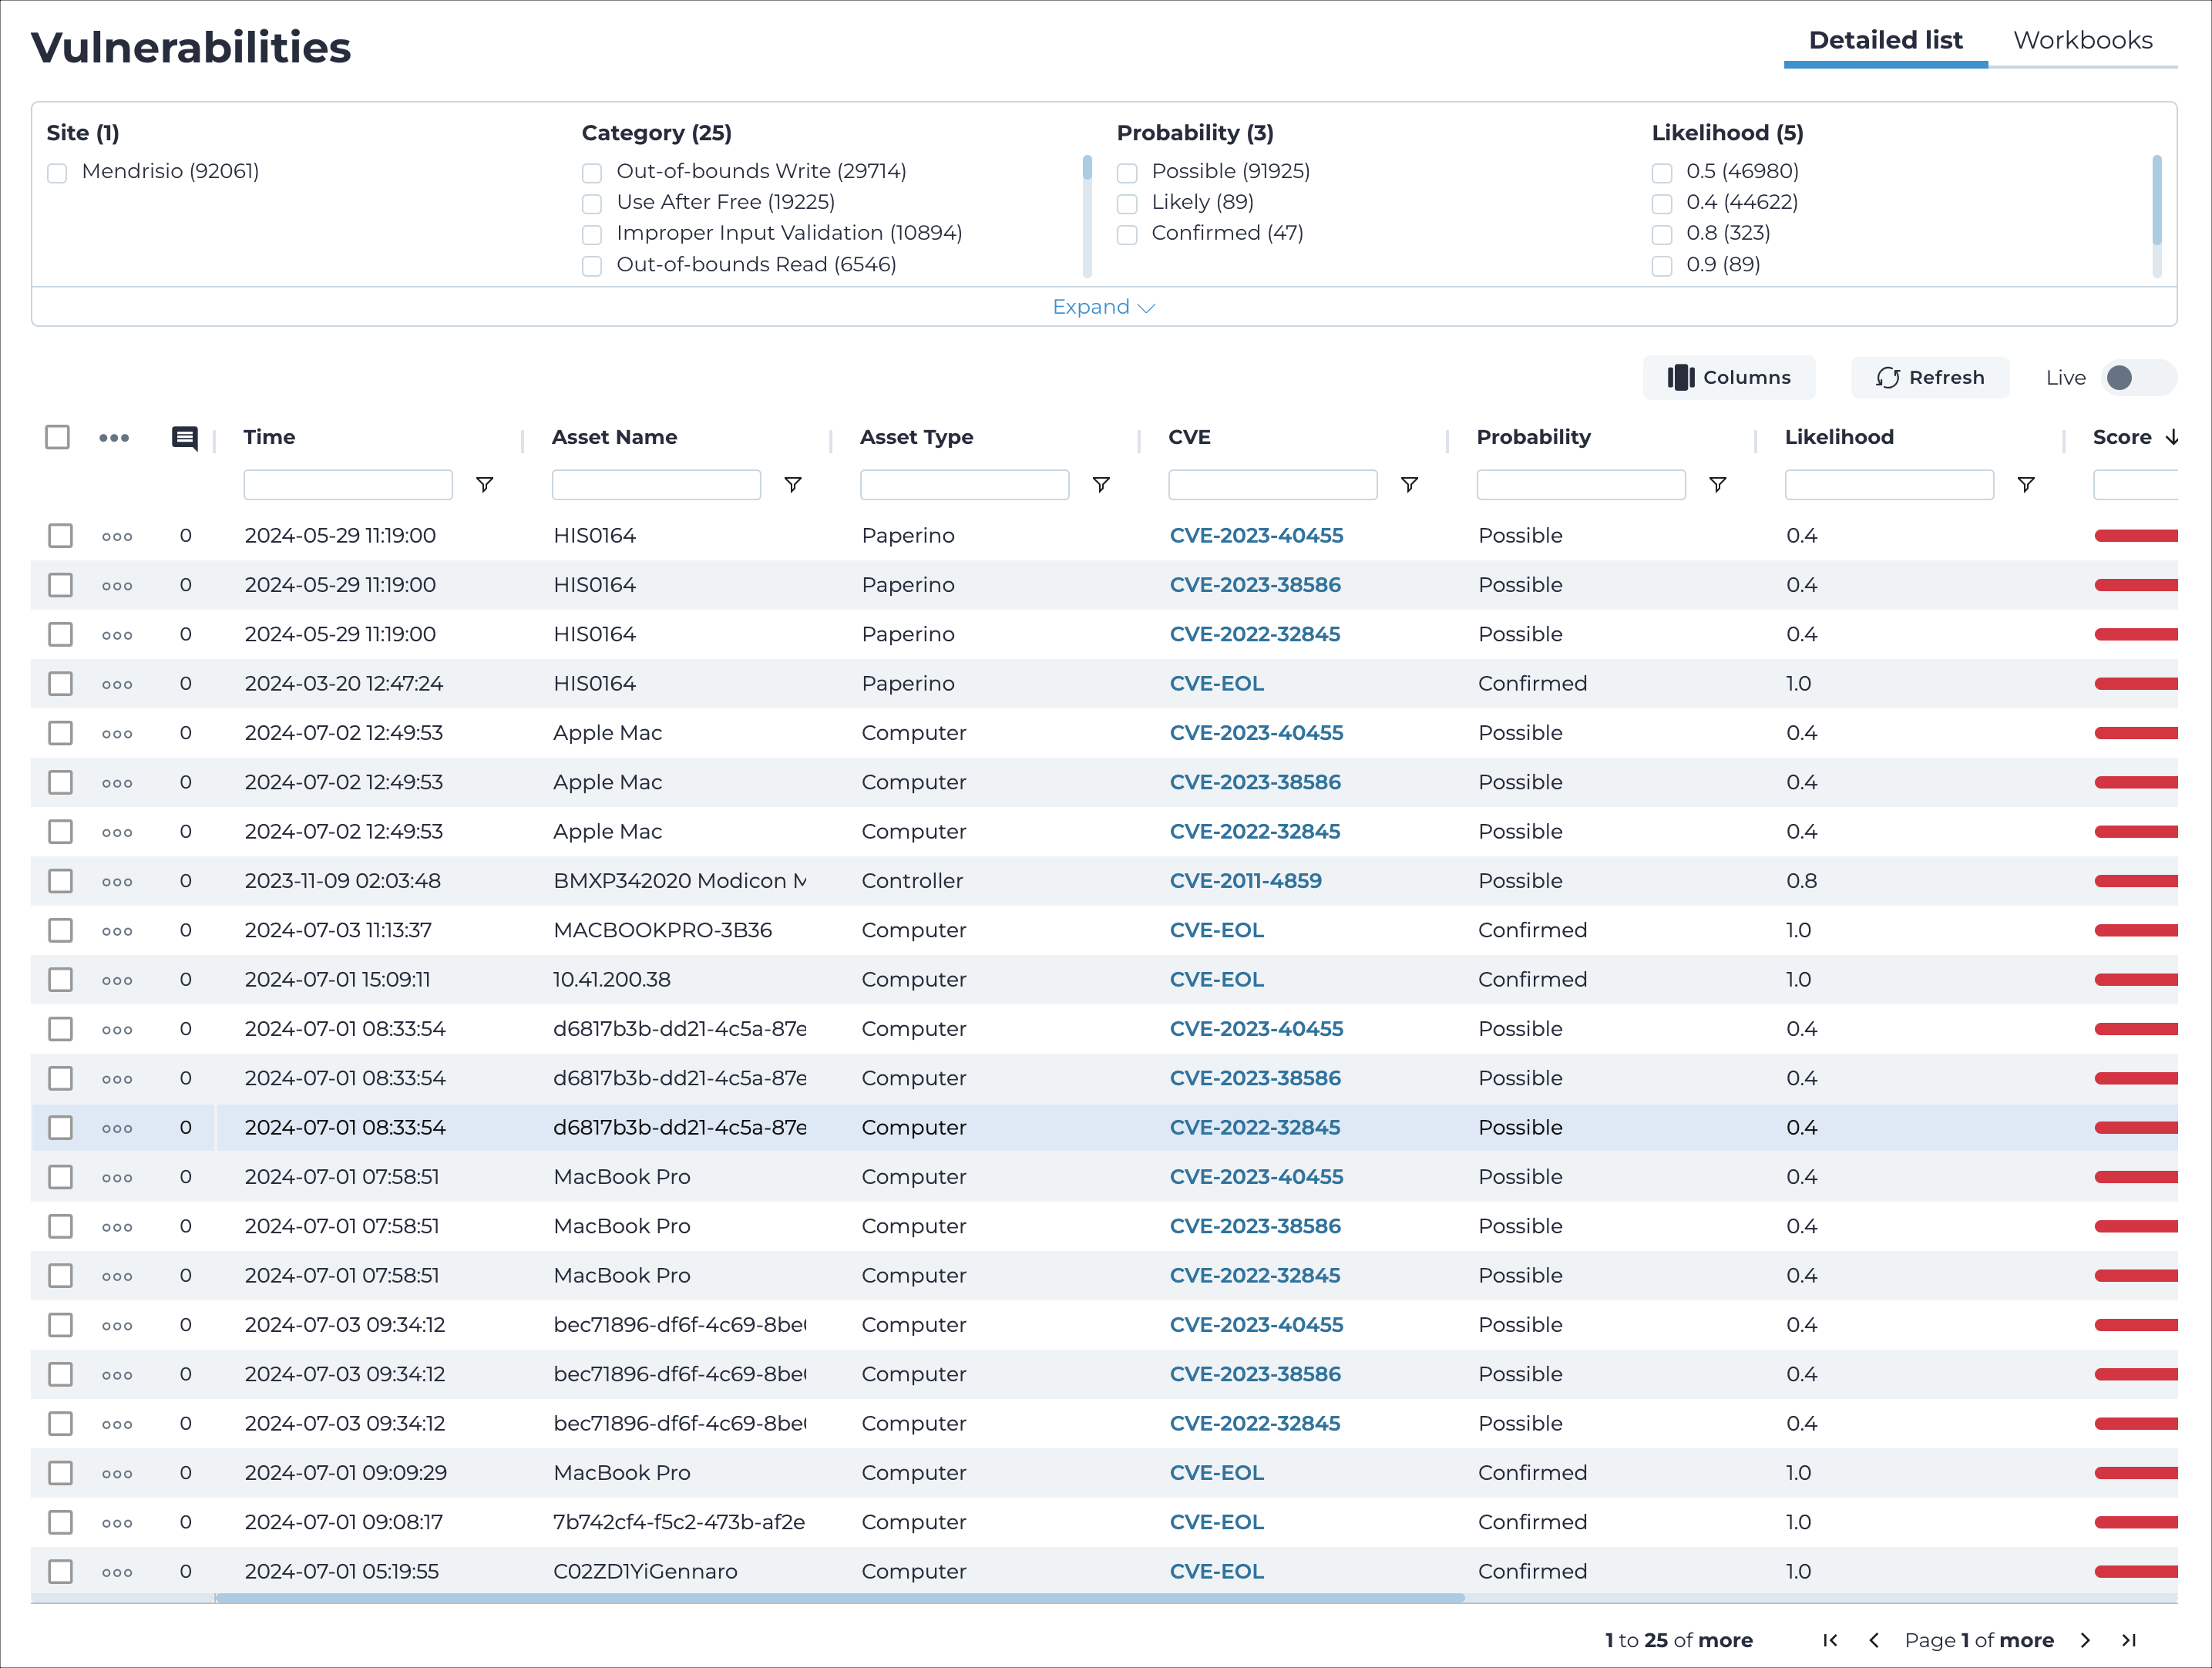The image size is (2212, 1668).
Task: Go to the next page
Action: 2085,1640
